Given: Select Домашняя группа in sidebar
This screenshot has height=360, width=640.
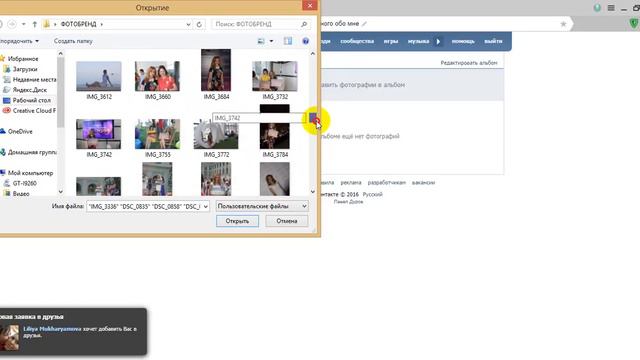Looking at the screenshot, I should (x=32, y=152).
